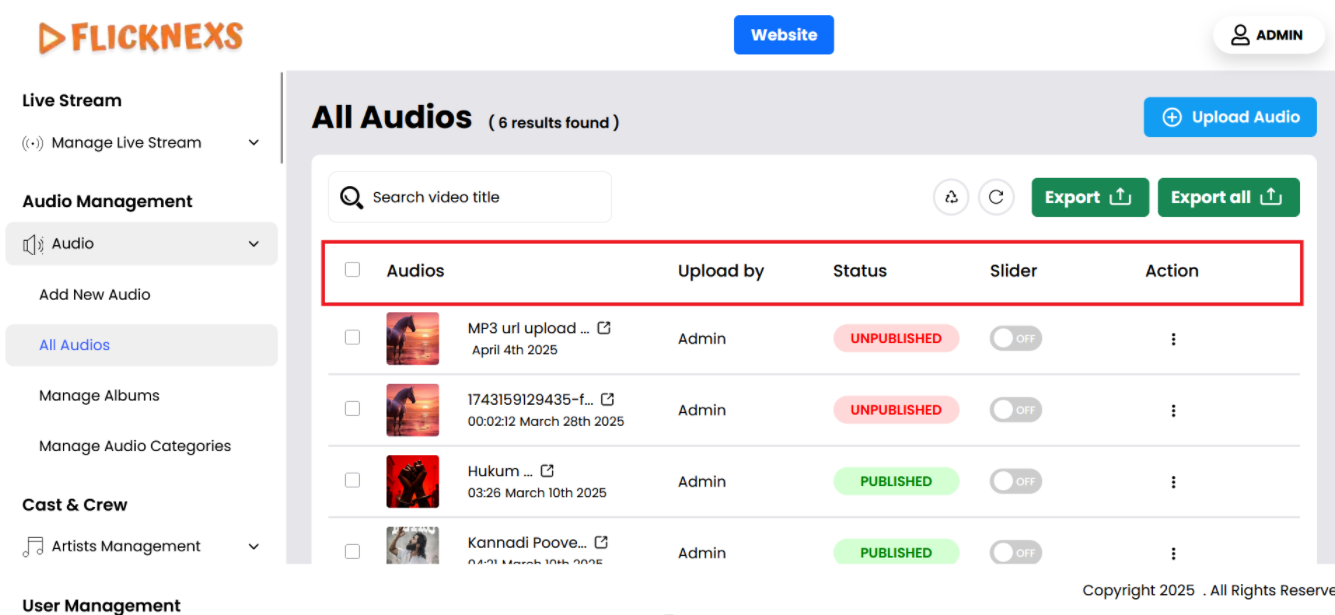Open Manage Albums in the sidebar
The height and width of the screenshot is (615, 1335).
(99, 396)
